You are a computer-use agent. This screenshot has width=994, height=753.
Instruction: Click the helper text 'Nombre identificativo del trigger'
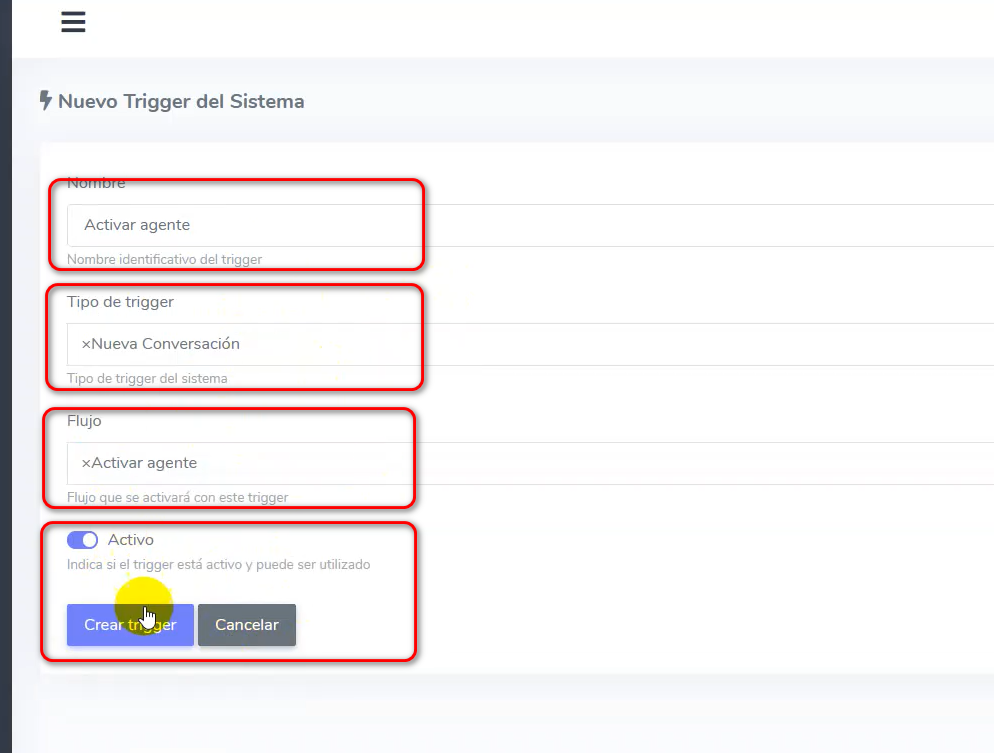(x=164, y=260)
